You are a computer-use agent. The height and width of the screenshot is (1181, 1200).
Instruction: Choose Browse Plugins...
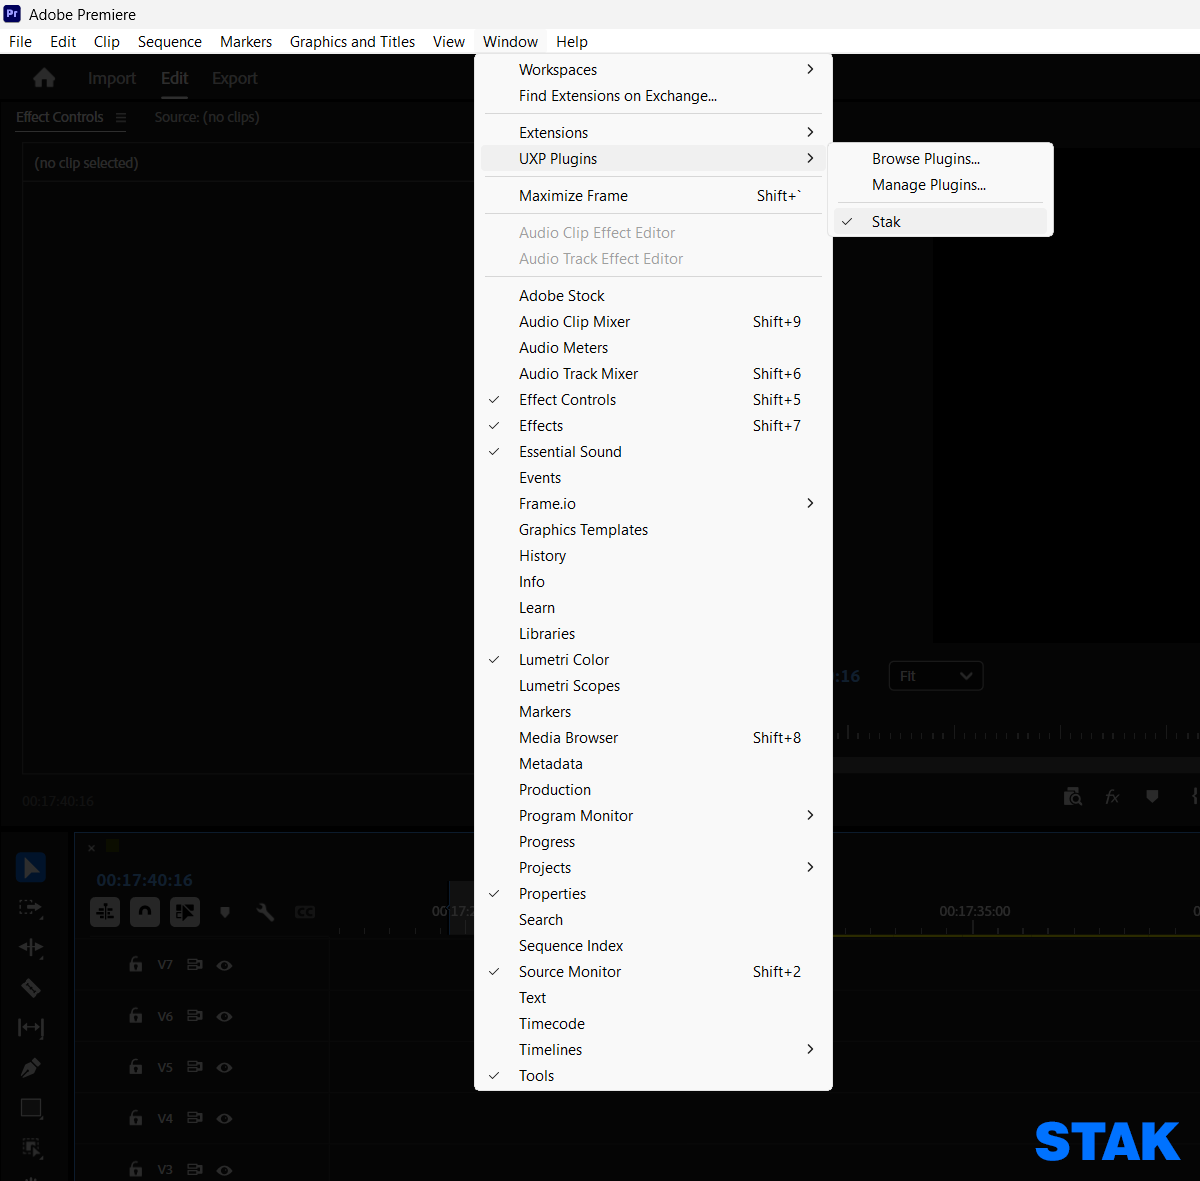(x=940, y=159)
